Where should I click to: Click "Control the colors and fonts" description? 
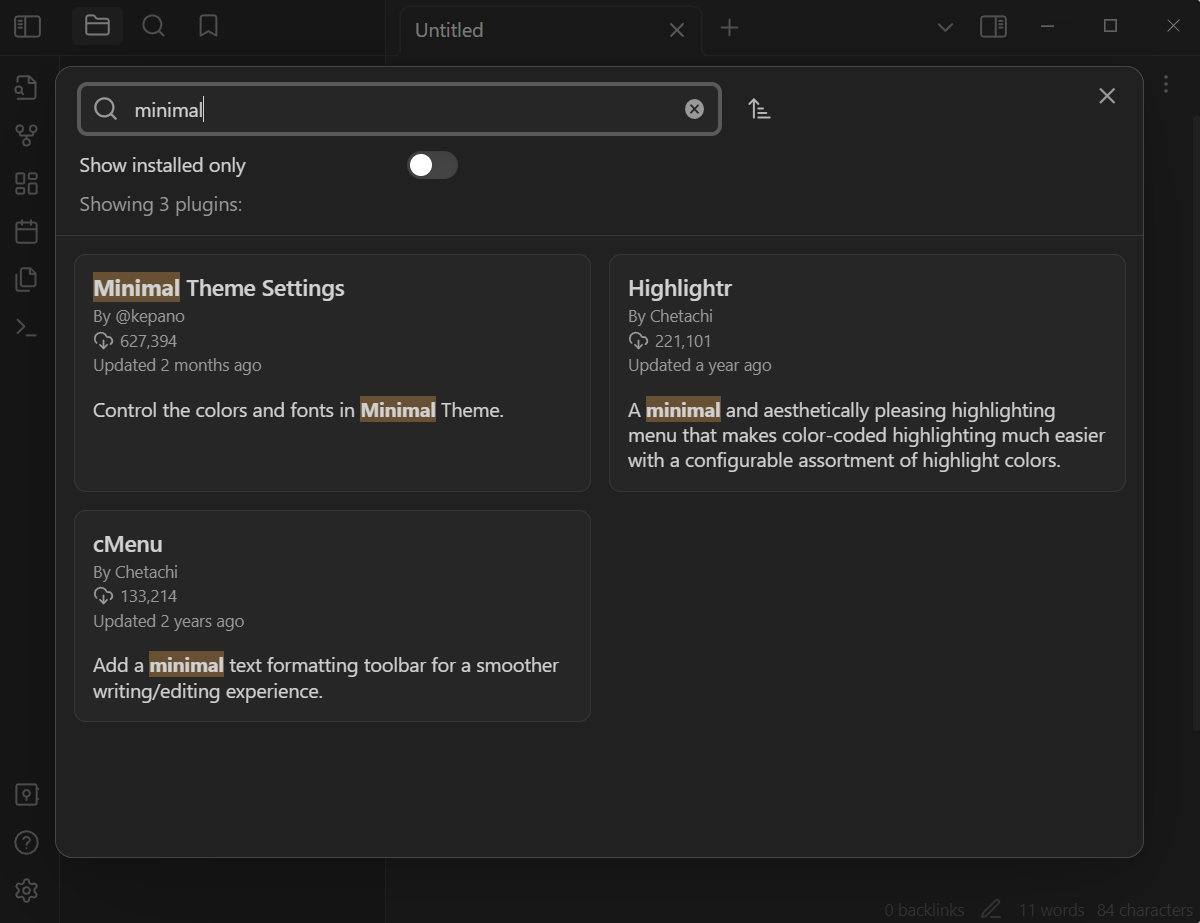[x=298, y=410]
